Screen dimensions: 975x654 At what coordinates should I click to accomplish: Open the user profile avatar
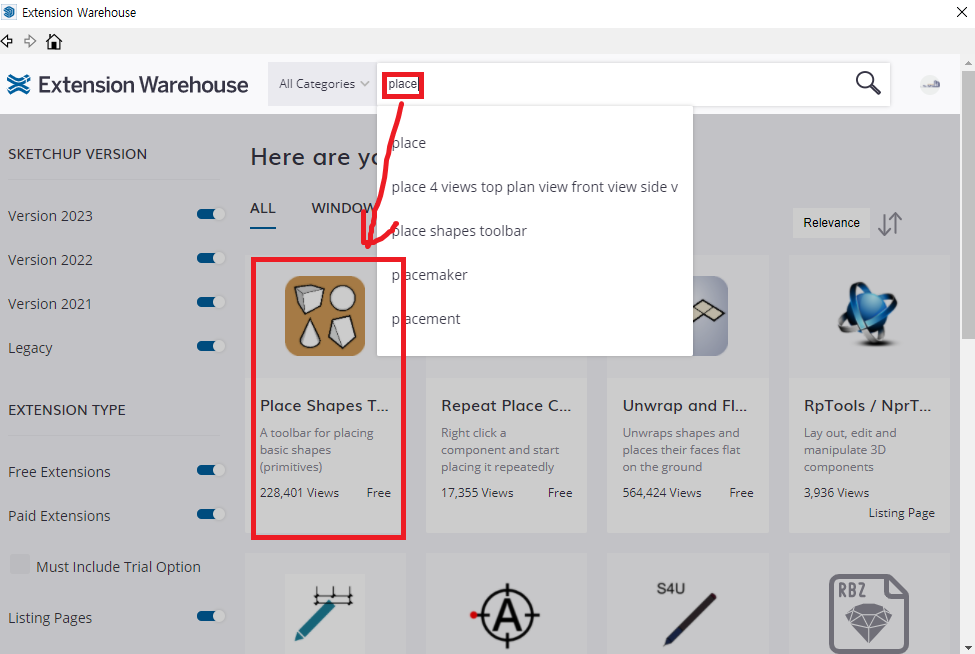(930, 85)
